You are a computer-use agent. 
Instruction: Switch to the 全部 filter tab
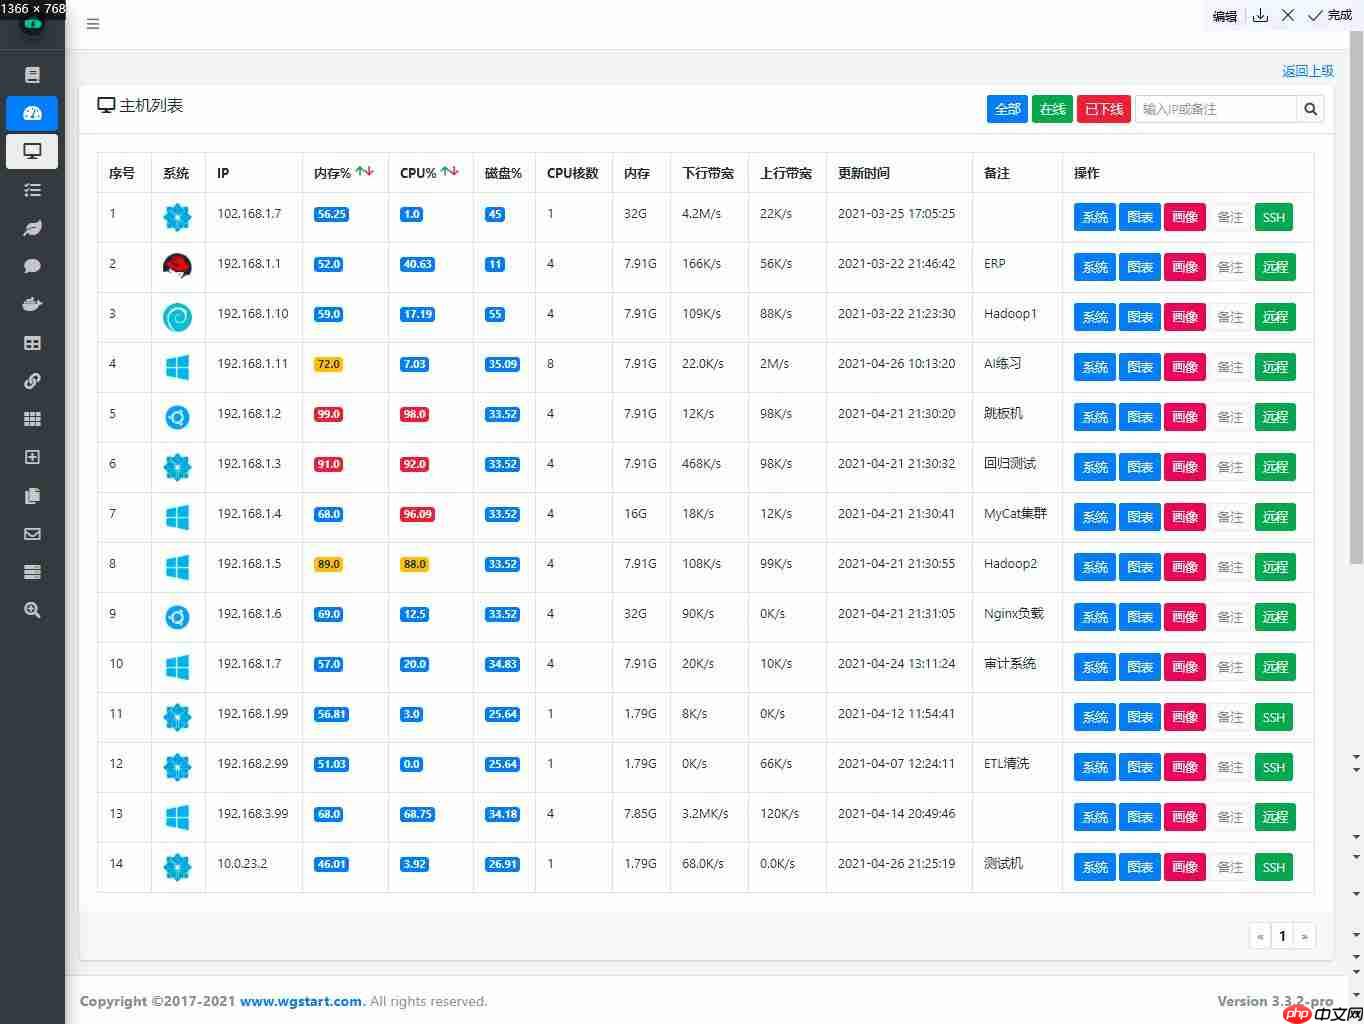1007,108
